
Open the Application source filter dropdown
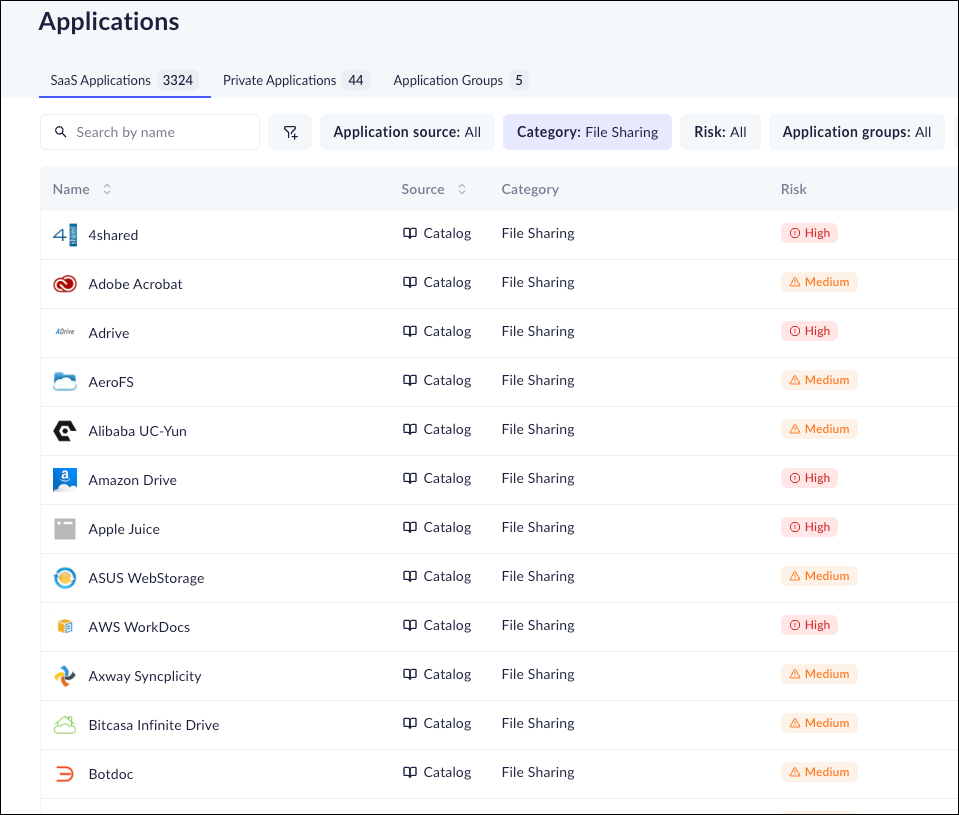407,132
